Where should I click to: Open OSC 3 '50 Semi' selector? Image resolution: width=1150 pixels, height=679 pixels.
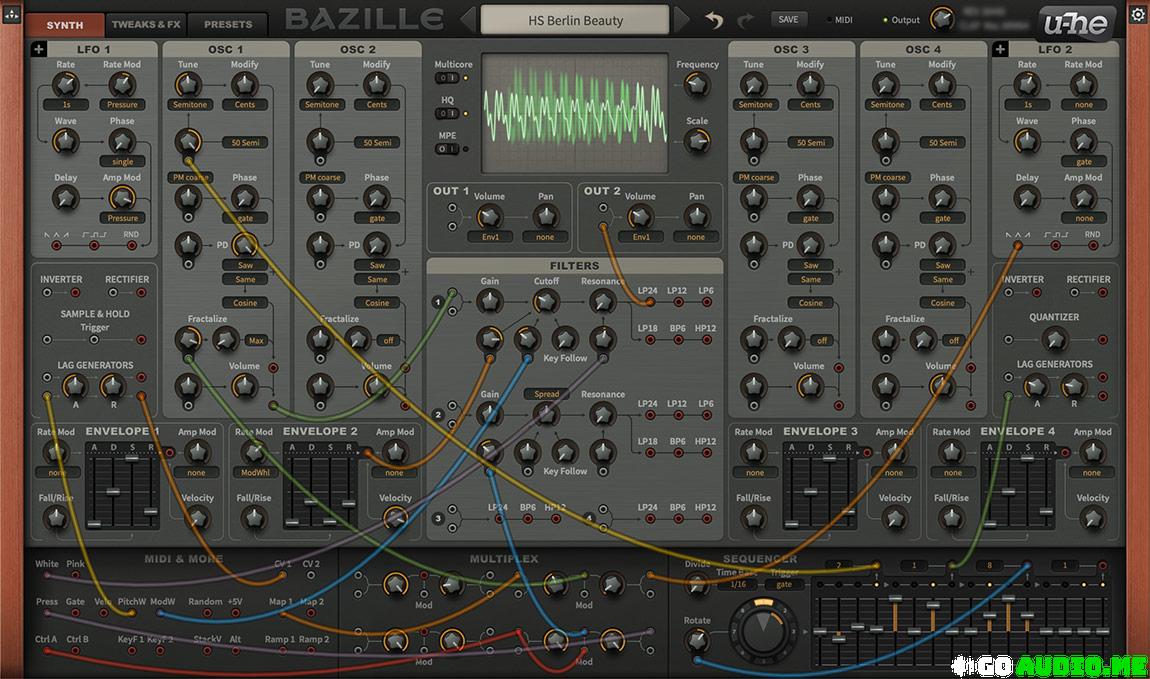pos(811,143)
